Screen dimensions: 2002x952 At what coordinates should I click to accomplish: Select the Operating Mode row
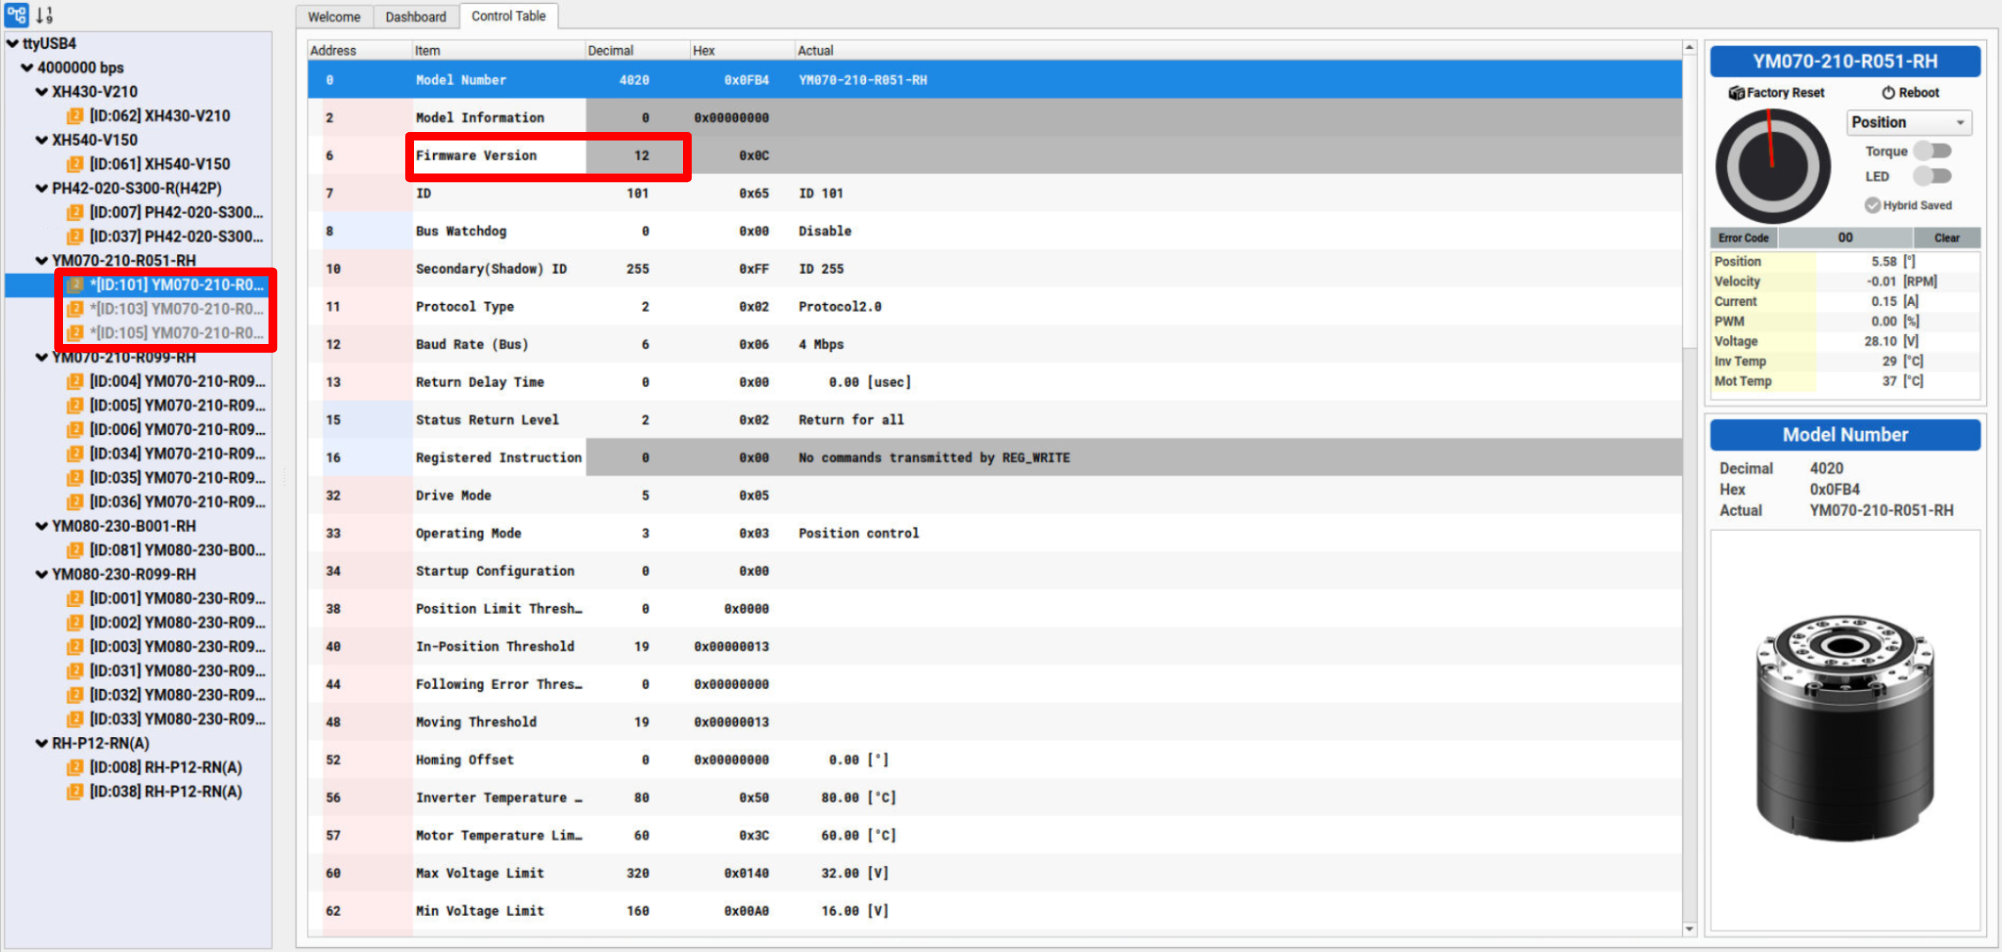[995, 533]
